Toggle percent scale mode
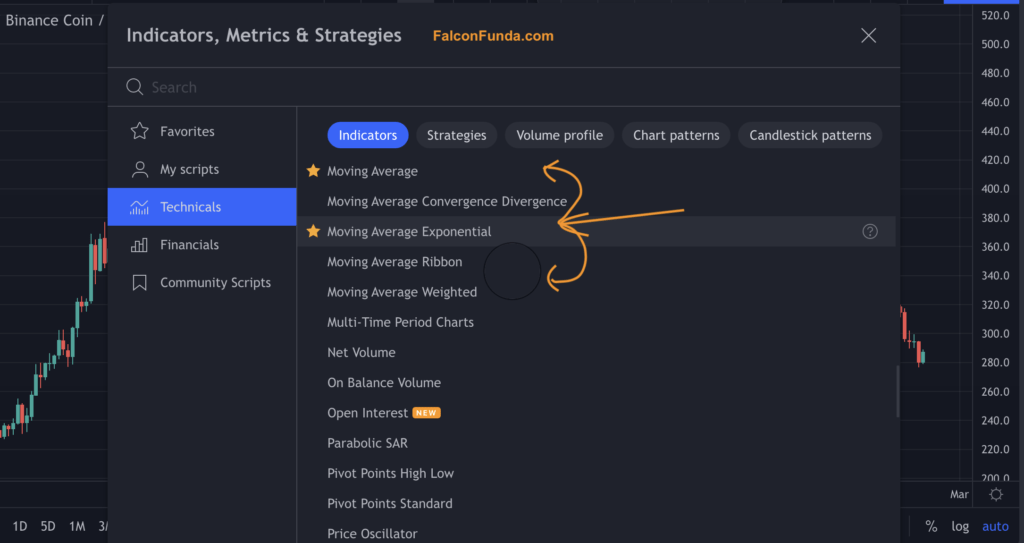Image resolution: width=1024 pixels, height=543 pixels. pyautogui.click(x=931, y=526)
